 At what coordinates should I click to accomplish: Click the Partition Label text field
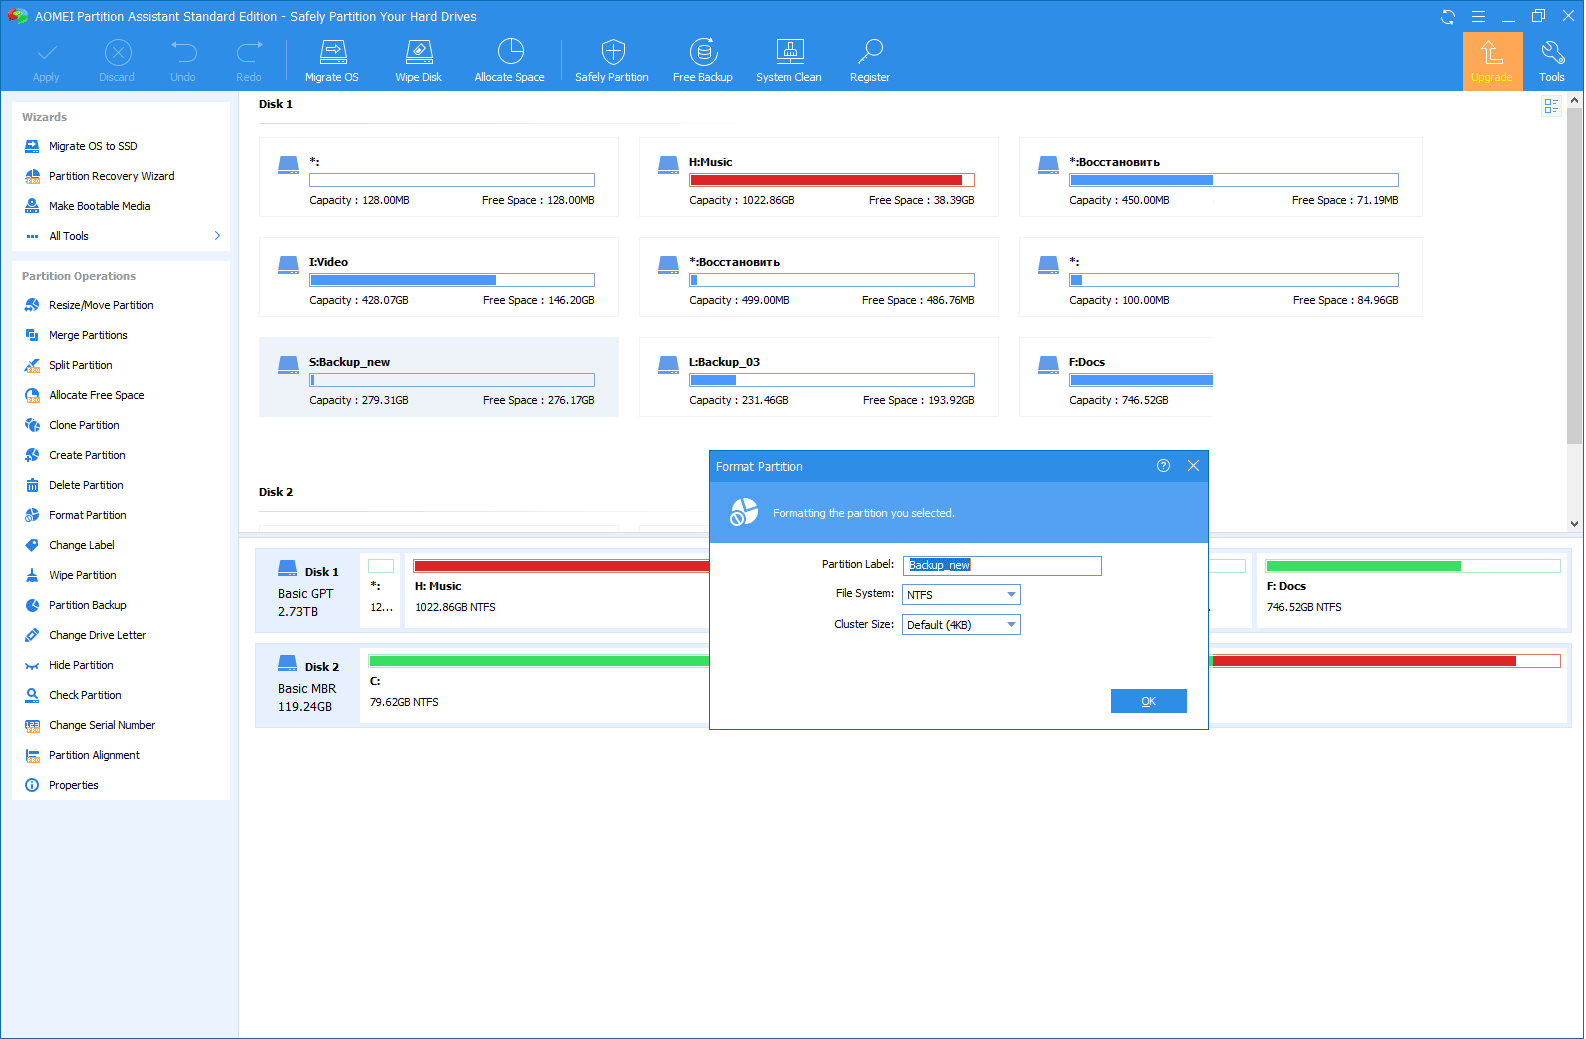pos(1002,566)
